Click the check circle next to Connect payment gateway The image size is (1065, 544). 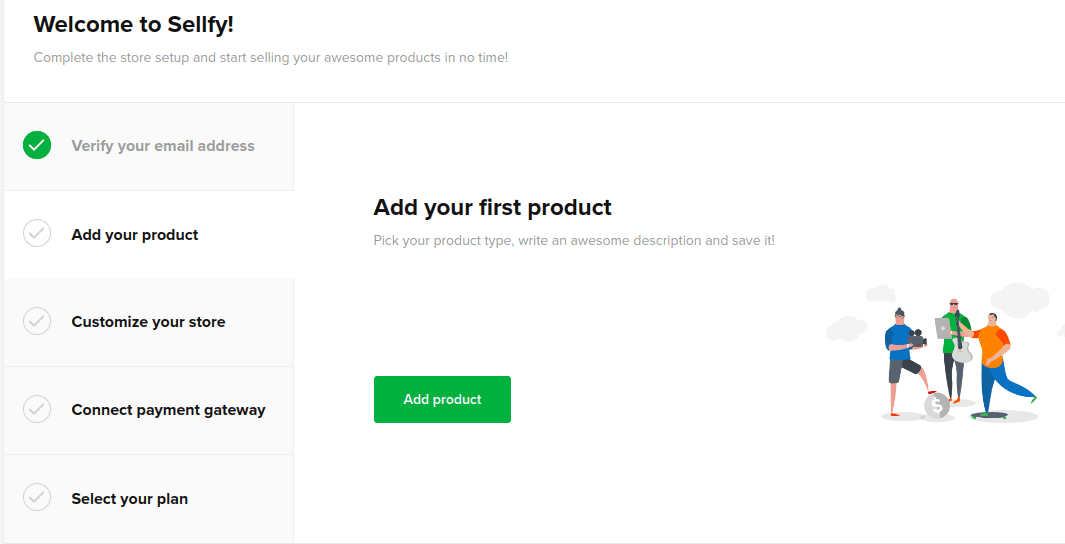pyautogui.click(x=37, y=409)
